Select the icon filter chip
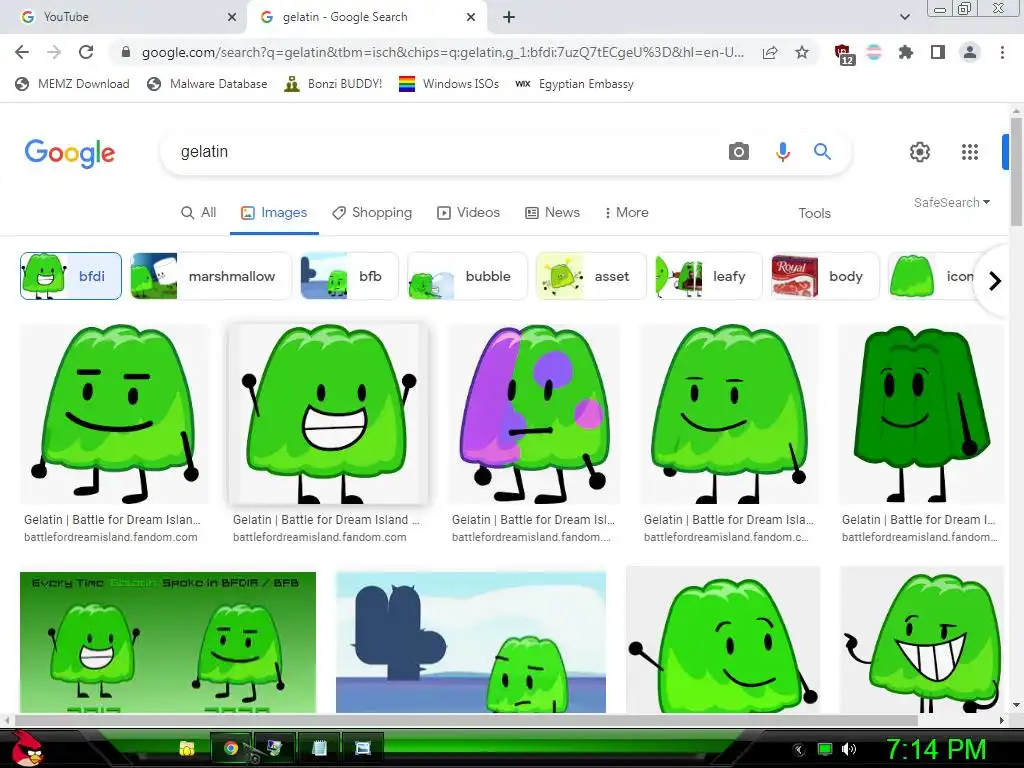This screenshot has width=1024, height=768. 934,276
